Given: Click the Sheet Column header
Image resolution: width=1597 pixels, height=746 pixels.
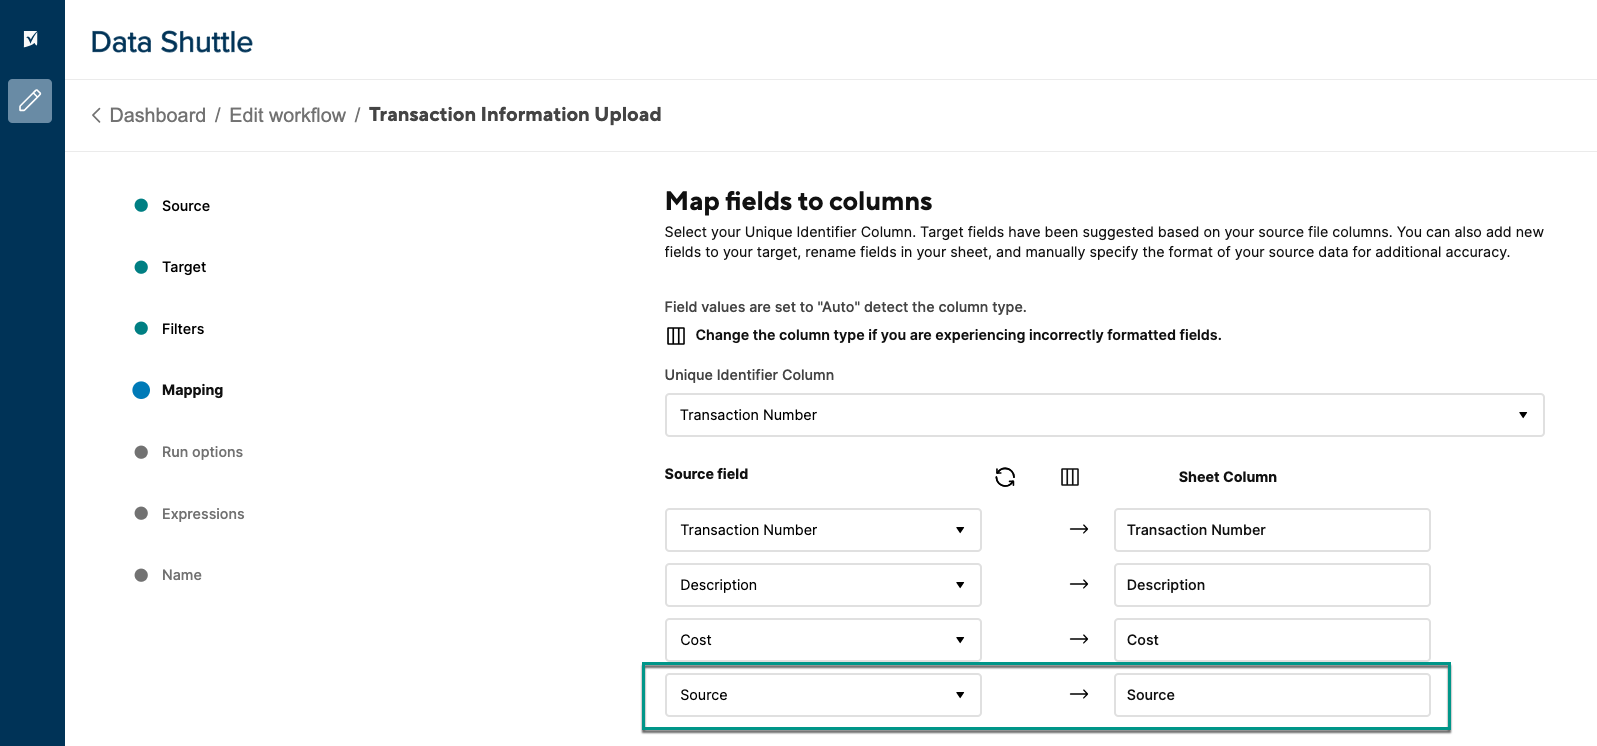Looking at the screenshot, I should (1227, 477).
